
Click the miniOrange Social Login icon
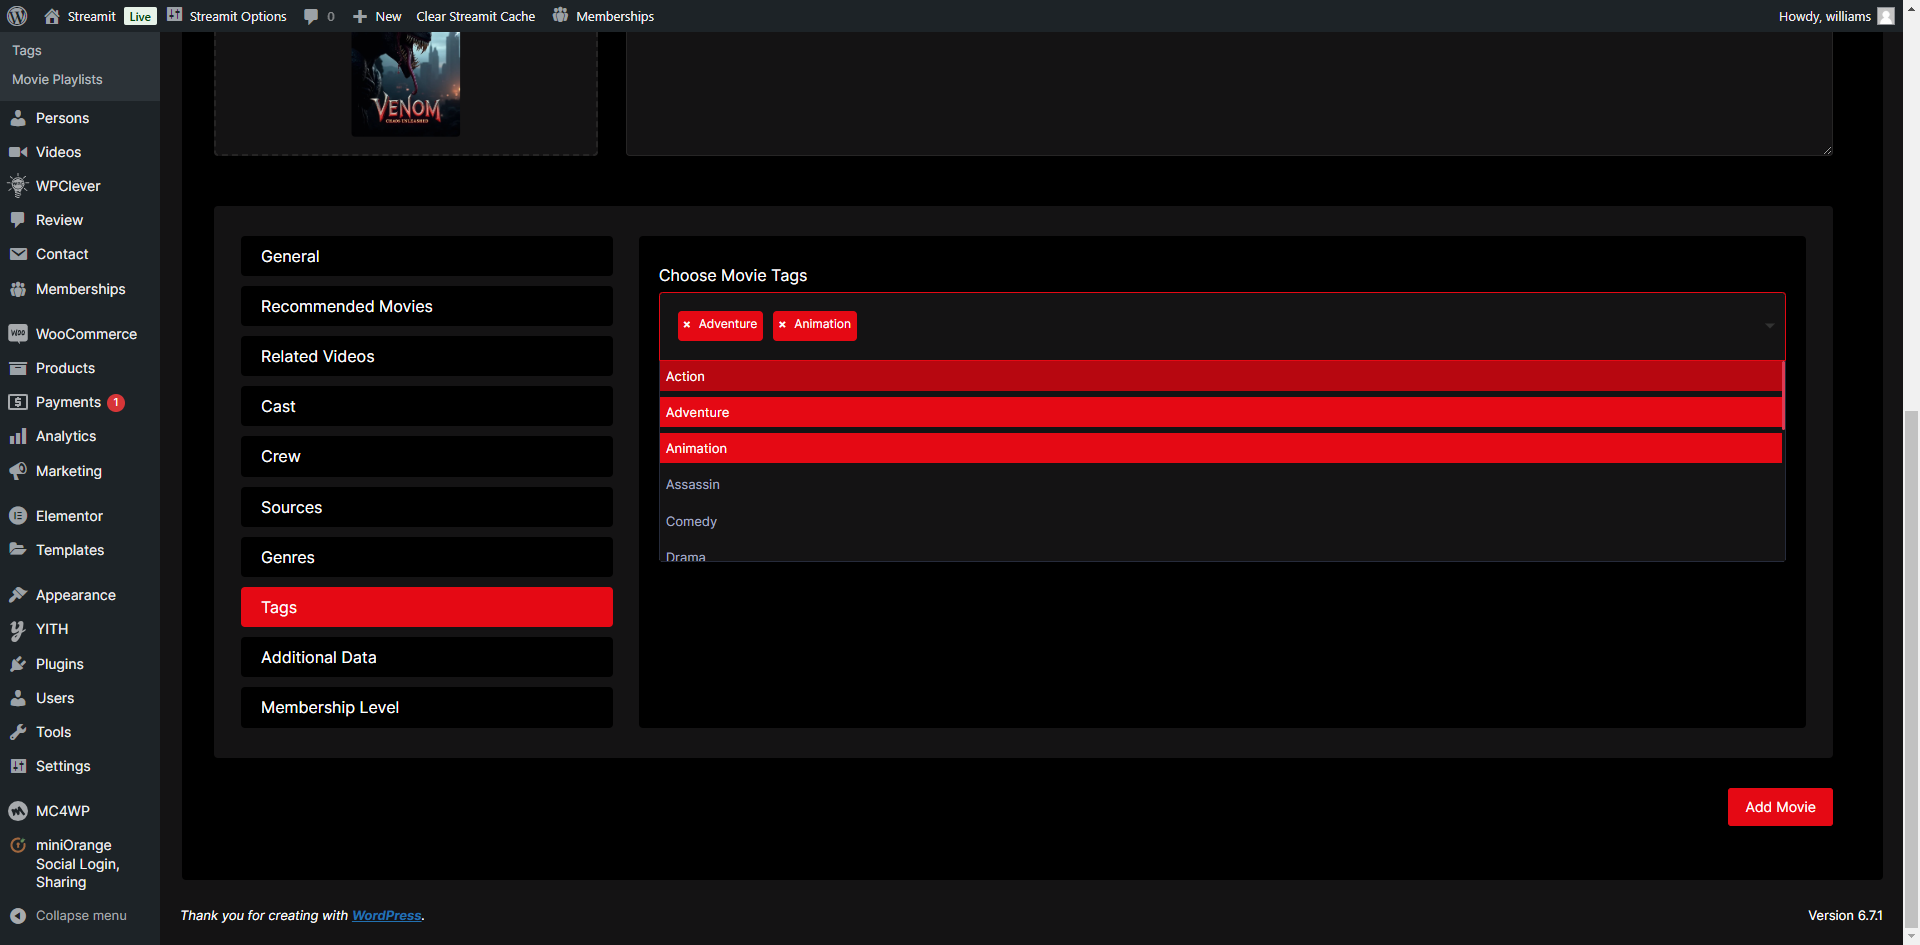tap(18, 845)
